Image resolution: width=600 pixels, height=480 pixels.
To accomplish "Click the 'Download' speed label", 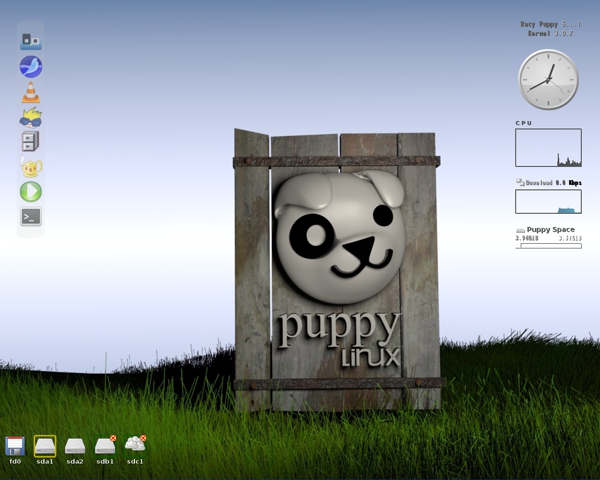I will tap(553, 183).
